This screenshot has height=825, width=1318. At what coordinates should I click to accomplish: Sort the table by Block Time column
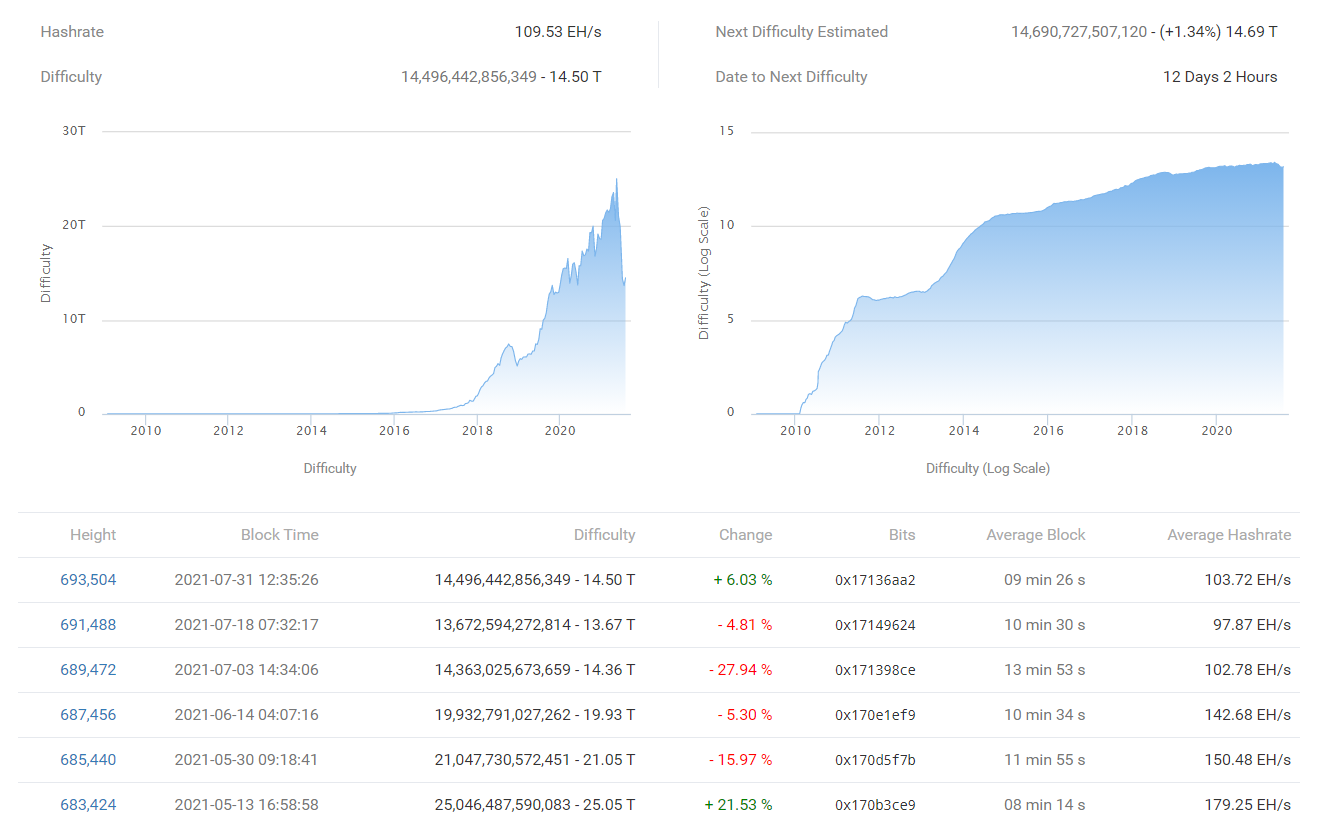280,534
